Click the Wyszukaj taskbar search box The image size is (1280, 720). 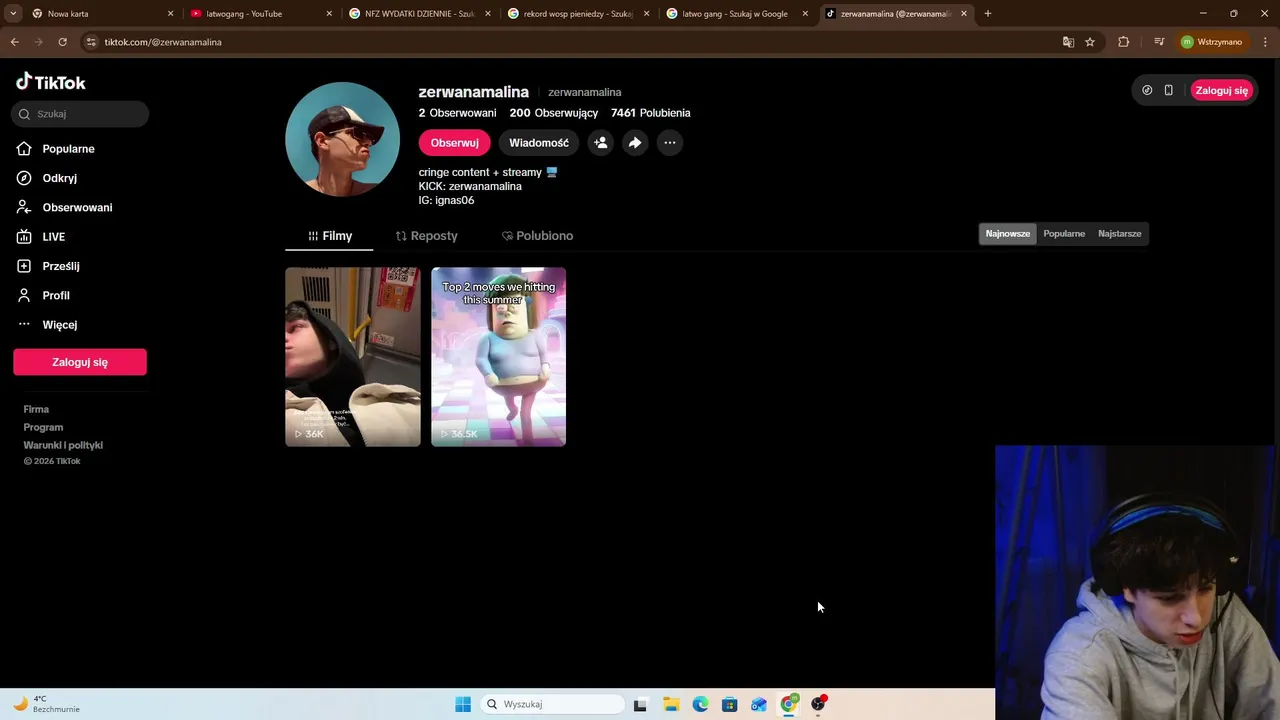pos(552,704)
